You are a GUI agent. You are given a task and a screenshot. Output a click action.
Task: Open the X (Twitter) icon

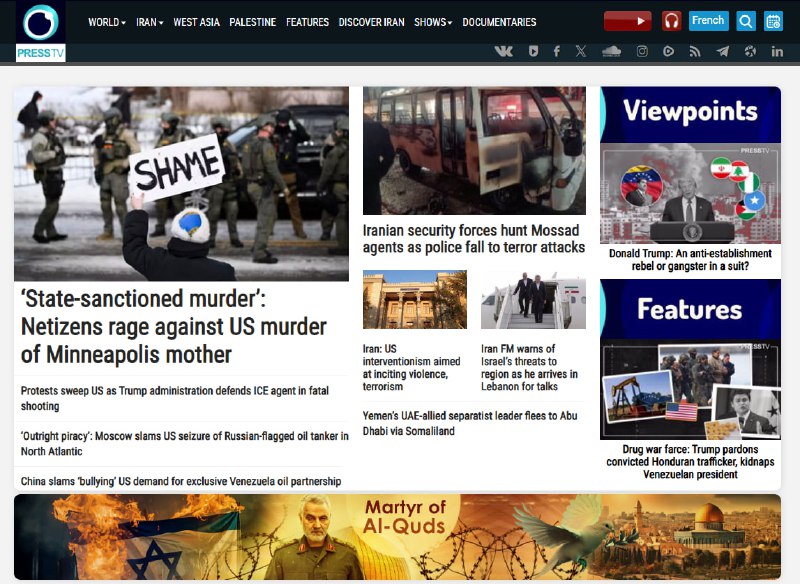[x=581, y=51]
